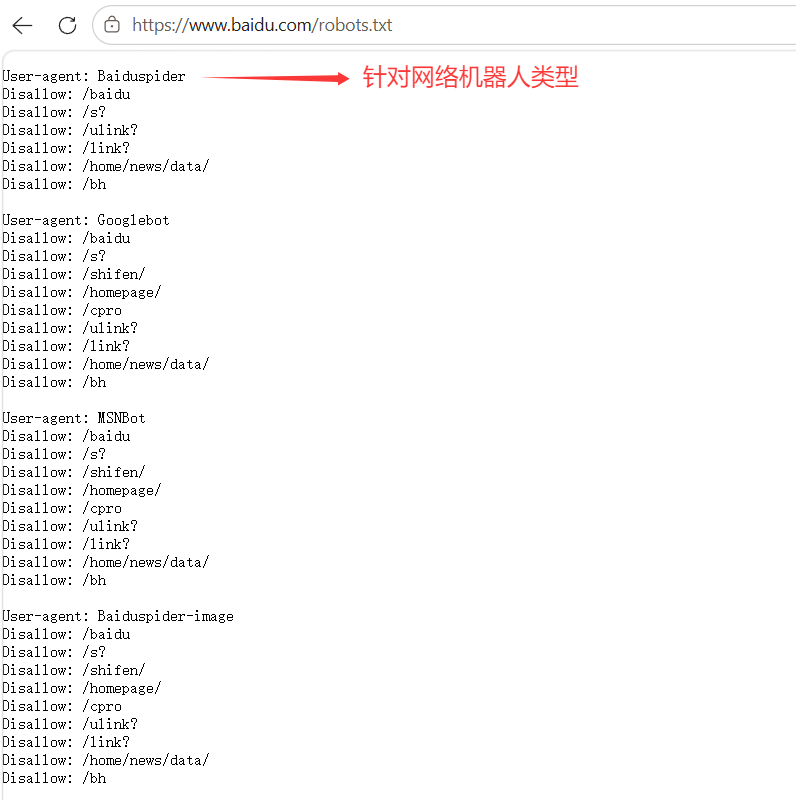Open site info lock icon in address bar

(112, 24)
